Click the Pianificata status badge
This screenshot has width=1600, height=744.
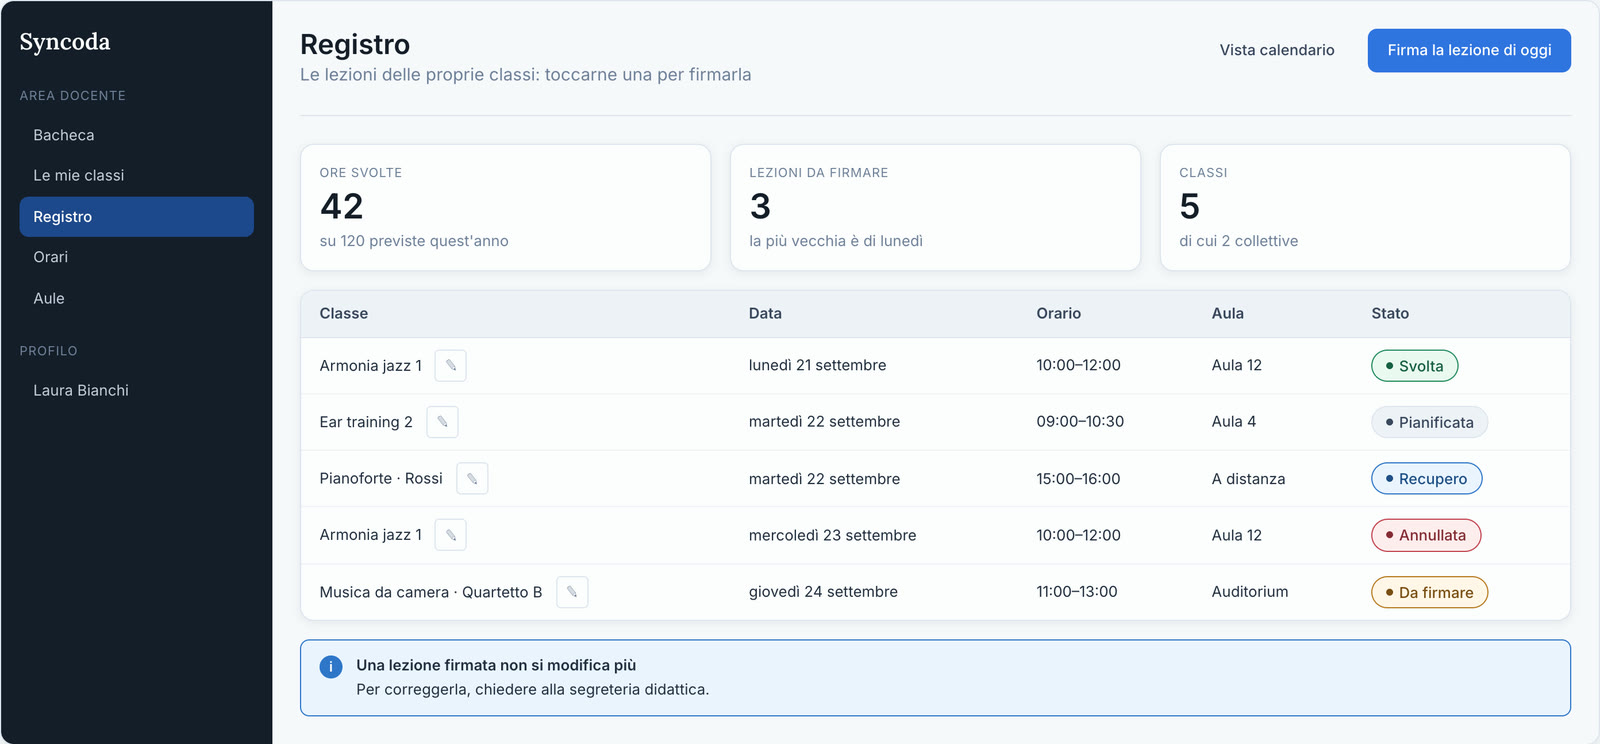[1429, 422]
